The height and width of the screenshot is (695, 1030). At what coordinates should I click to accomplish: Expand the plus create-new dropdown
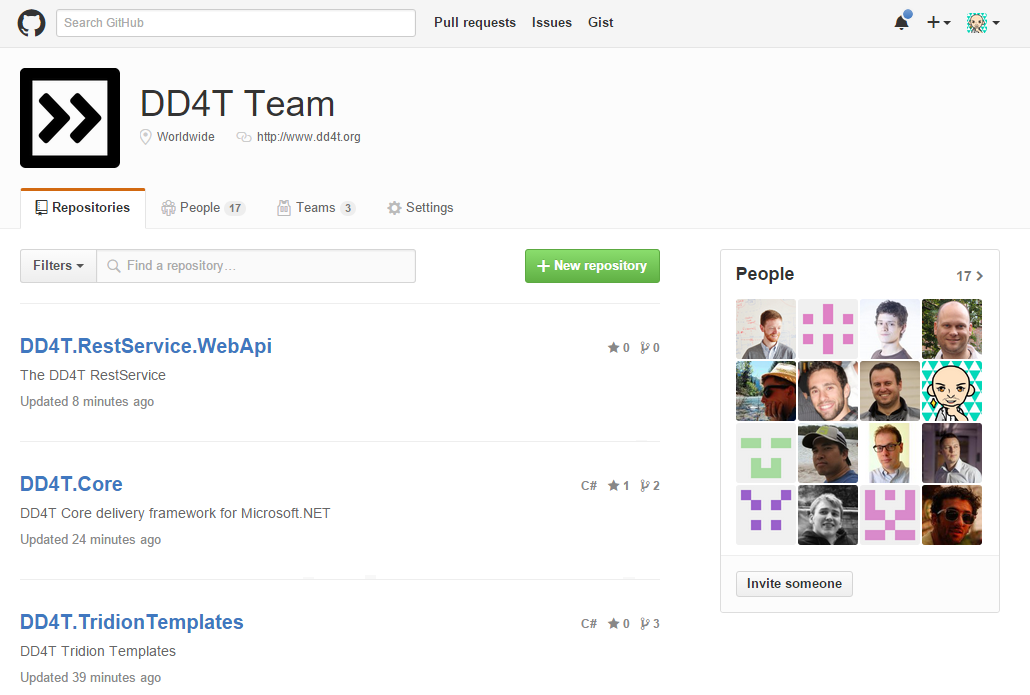coord(938,22)
